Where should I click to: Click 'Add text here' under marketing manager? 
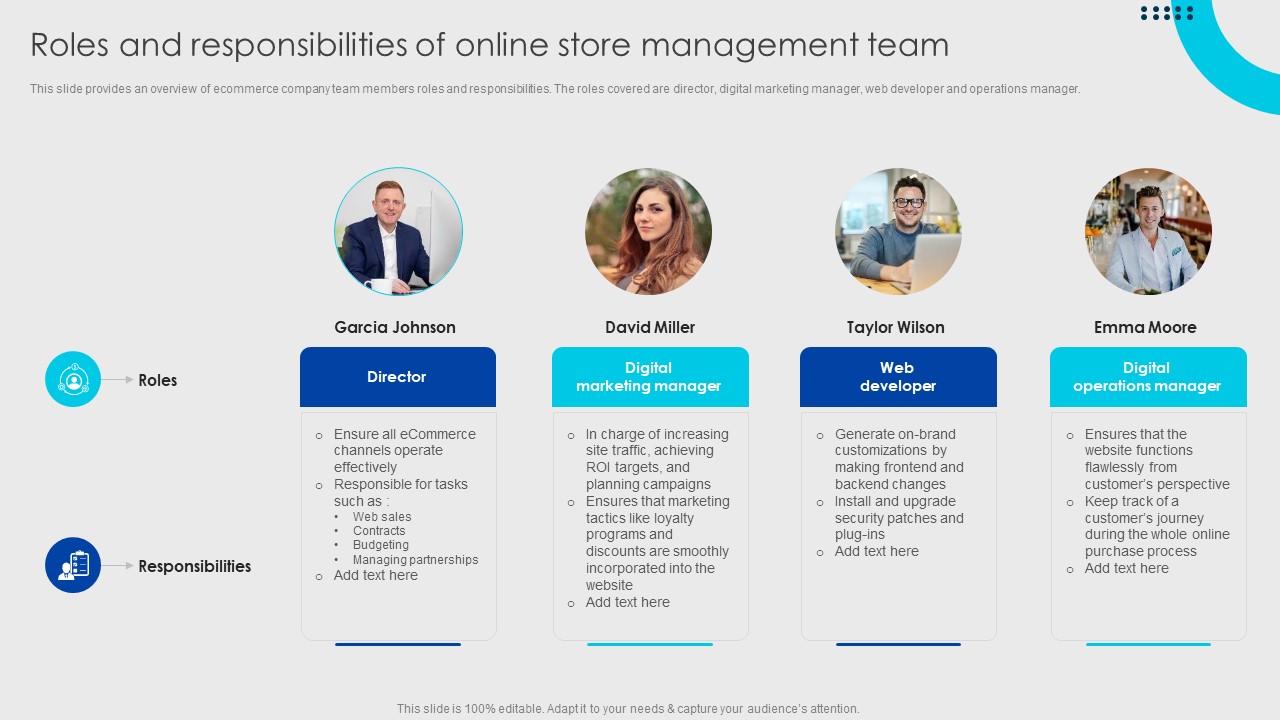pyautogui.click(x=628, y=602)
